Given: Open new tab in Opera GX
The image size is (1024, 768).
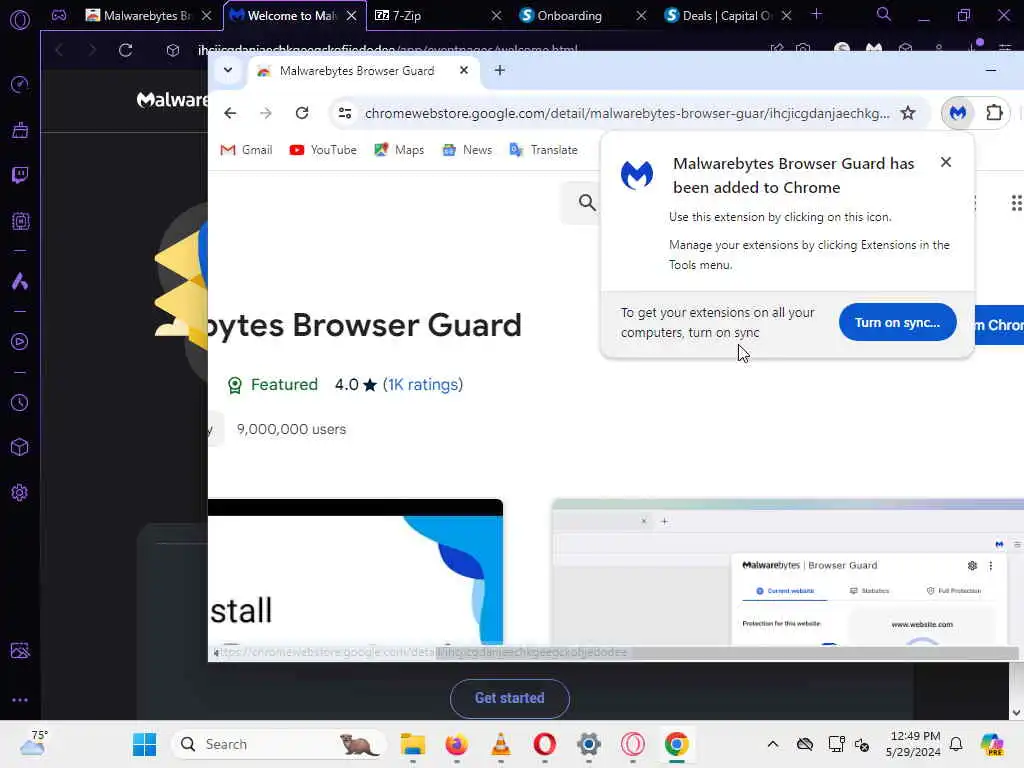Looking at the screenshot, I should 816,14.
